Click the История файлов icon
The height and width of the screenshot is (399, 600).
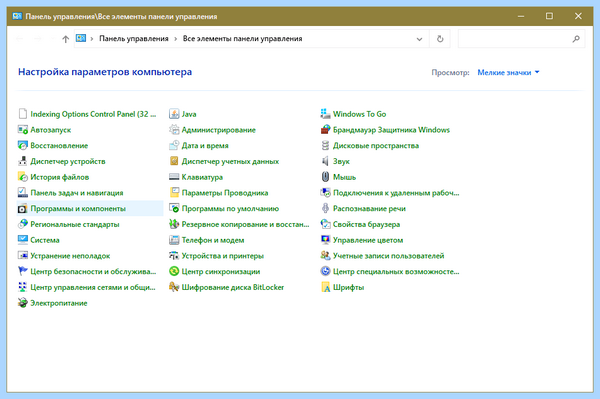(x=23, y=177)
